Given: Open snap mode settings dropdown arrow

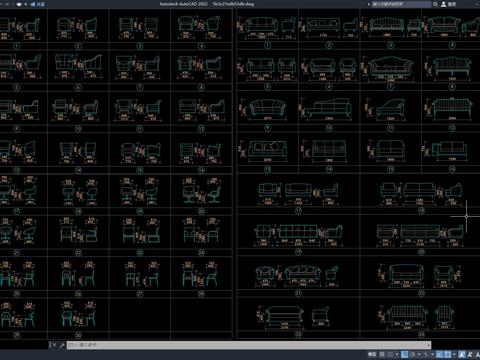Looking at the screenshot, I should click(397, 354).
